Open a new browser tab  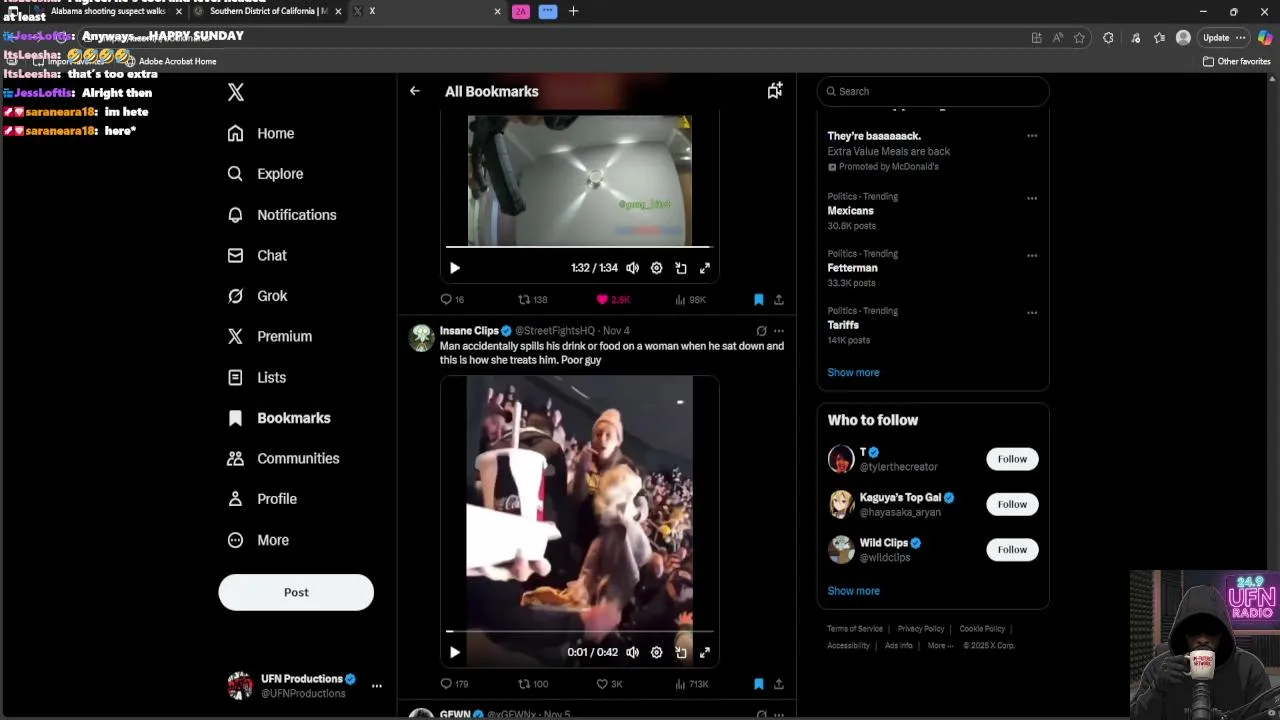tap(573, 11)
